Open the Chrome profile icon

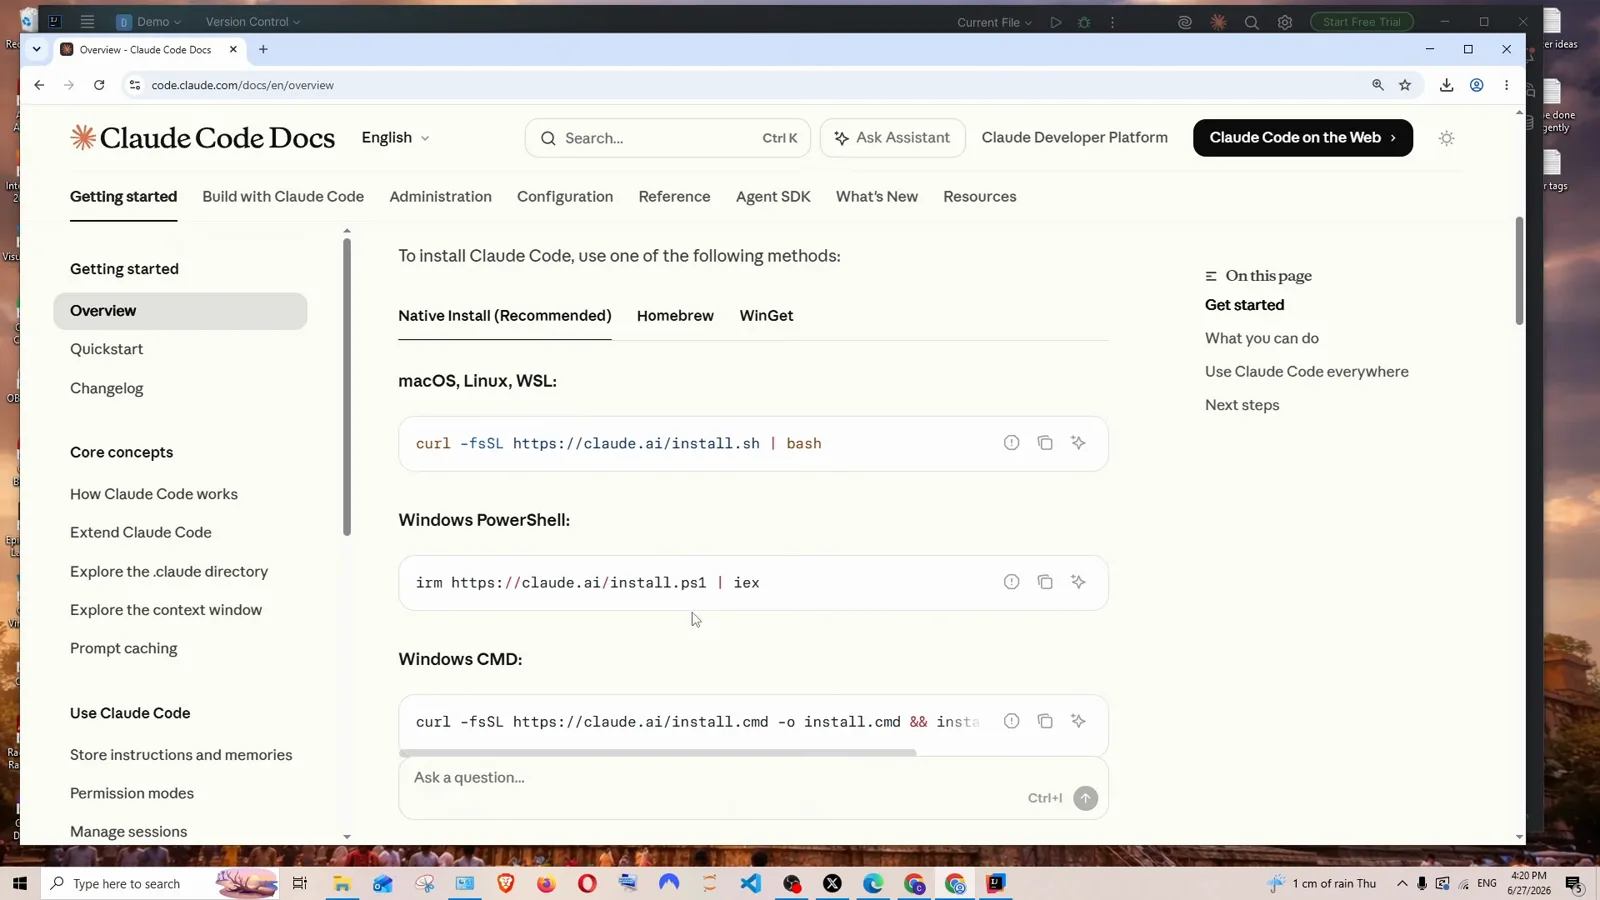coord(1476,85)
